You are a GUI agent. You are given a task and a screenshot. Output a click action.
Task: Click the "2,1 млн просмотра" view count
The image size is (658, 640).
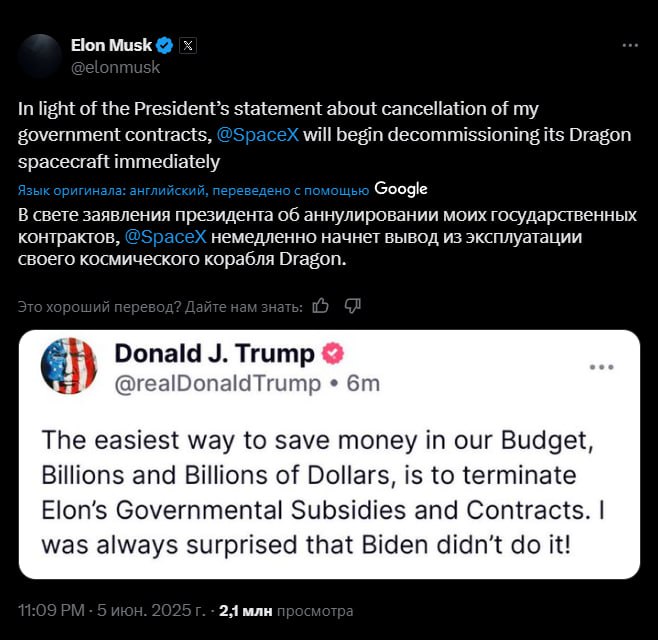(286, 609)
